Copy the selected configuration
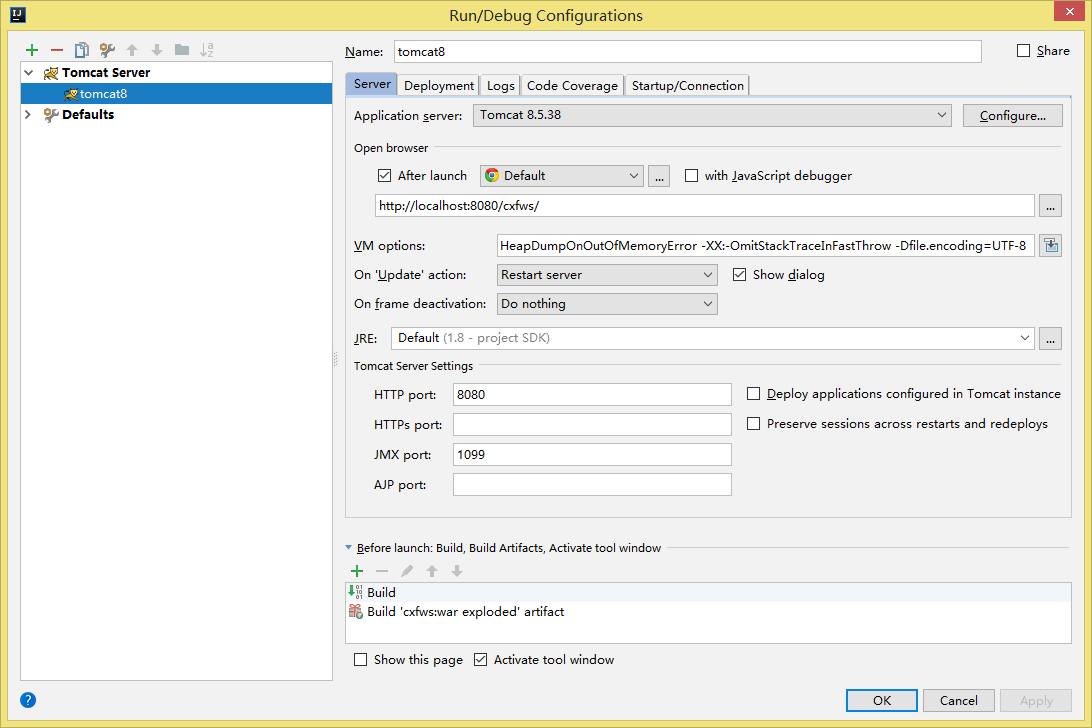Viewport: 1092px width, 728px height. (x=82, y=50)
